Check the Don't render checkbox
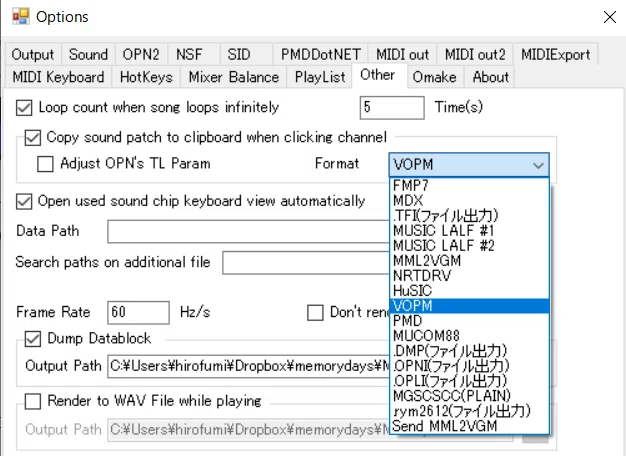Screen dimensions: 626x456 pyautogui.click(x=315, y=313)
